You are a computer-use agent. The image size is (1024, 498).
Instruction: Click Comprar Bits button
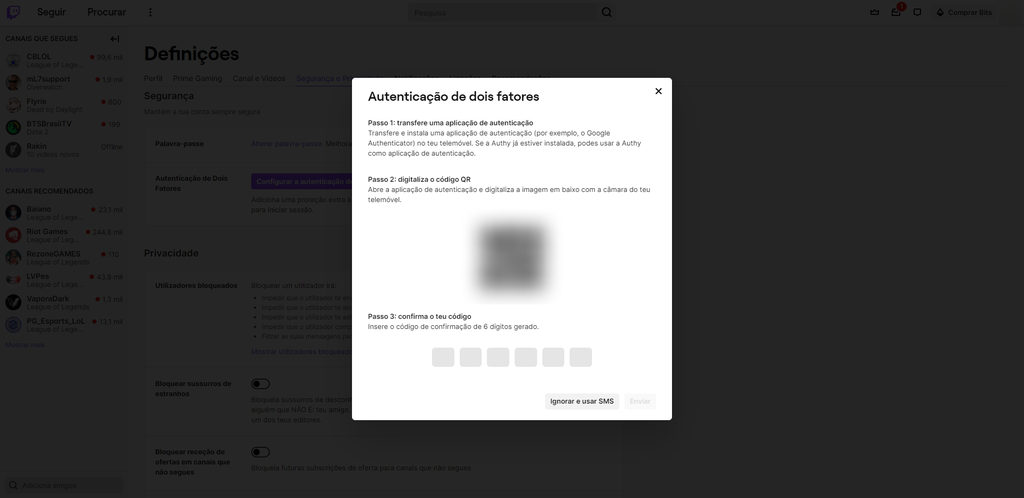[964, 12]
